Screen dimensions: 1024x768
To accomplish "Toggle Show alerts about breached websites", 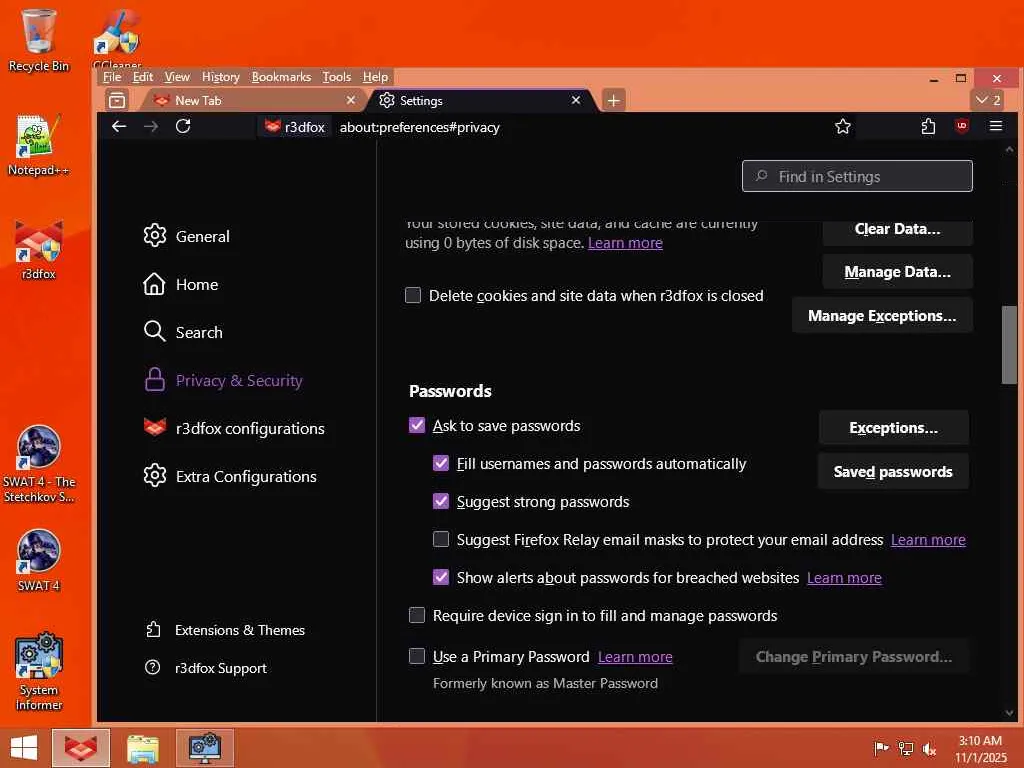I will (441, 577).
